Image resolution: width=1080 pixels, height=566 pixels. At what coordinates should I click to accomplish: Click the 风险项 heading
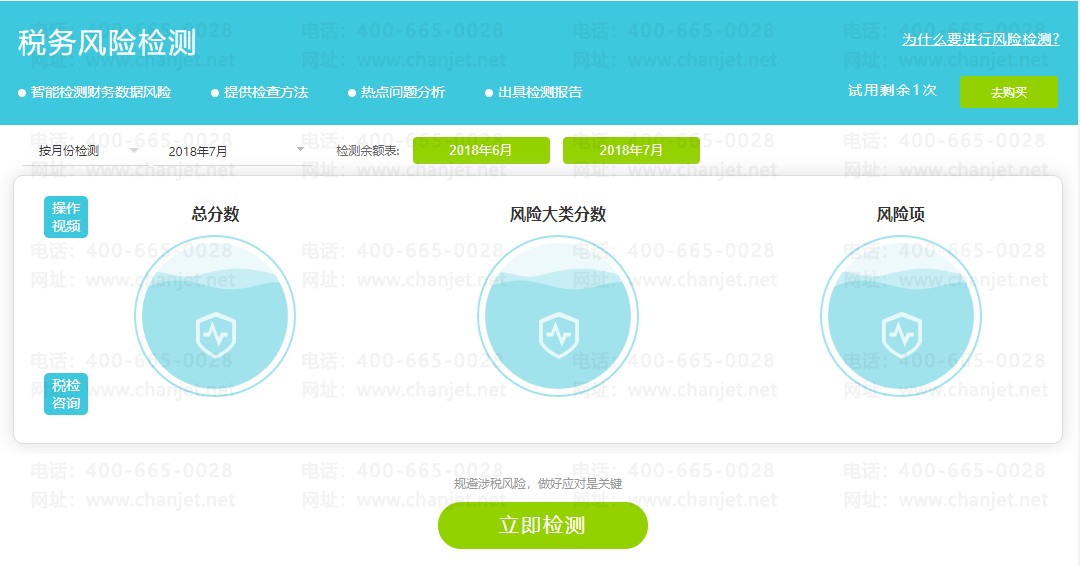[901, 214]
